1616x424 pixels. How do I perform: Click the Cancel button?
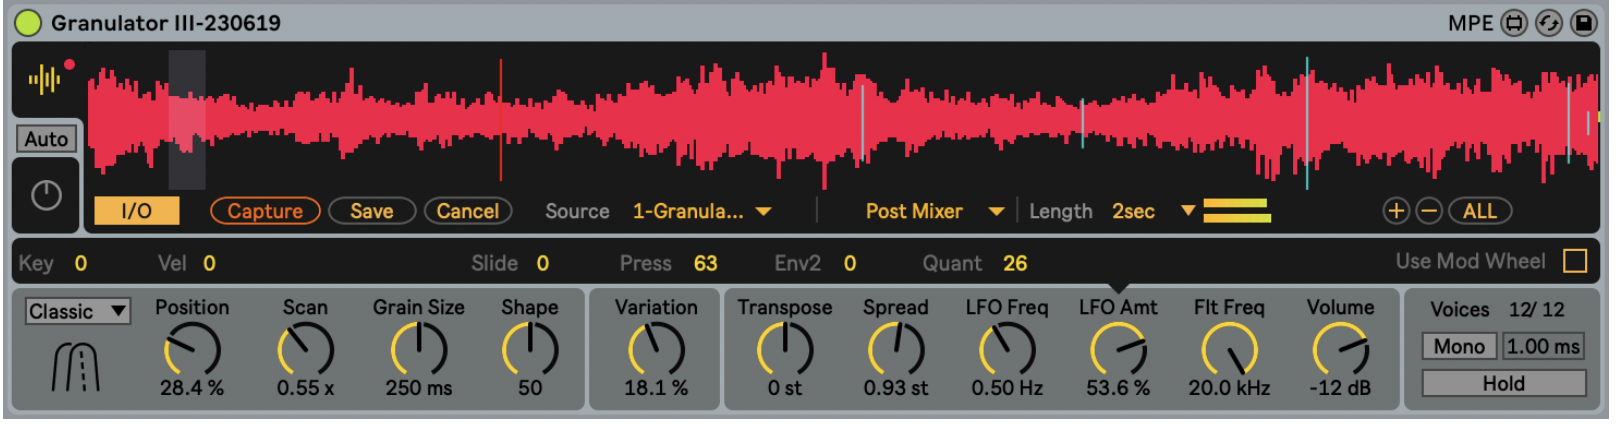point(468,211)
